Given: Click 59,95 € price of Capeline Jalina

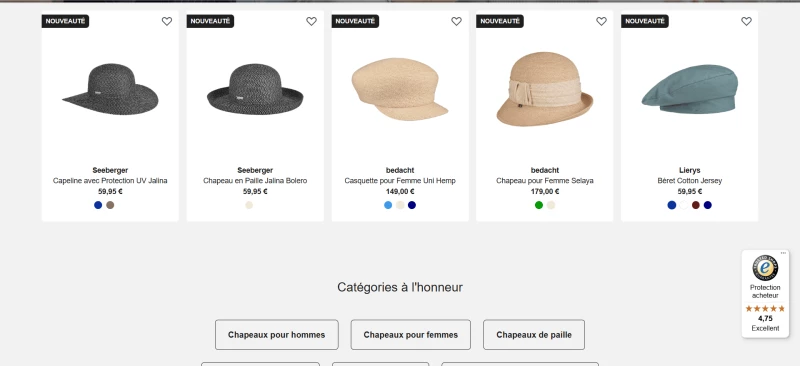Looking at the screenshot, I should click(x=110, y=191).
